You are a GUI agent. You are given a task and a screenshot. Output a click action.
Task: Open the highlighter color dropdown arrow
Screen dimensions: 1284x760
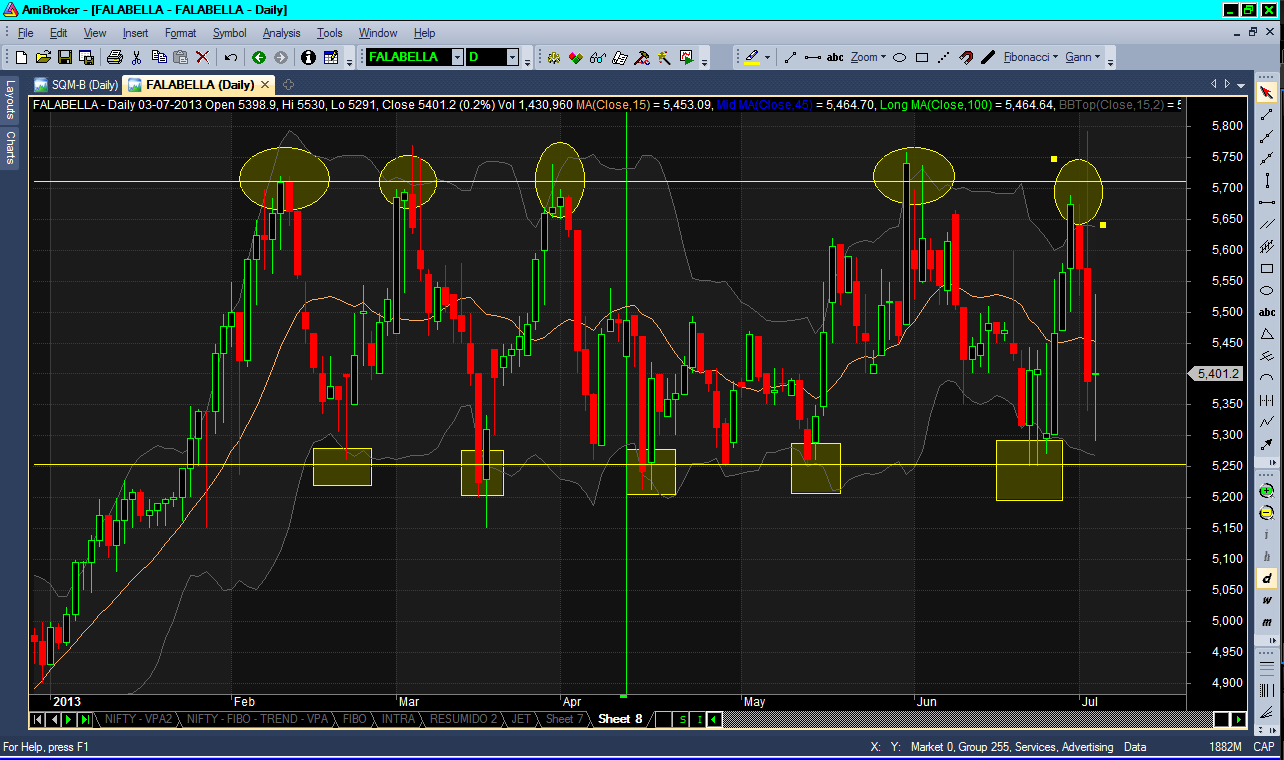point(767,57)
